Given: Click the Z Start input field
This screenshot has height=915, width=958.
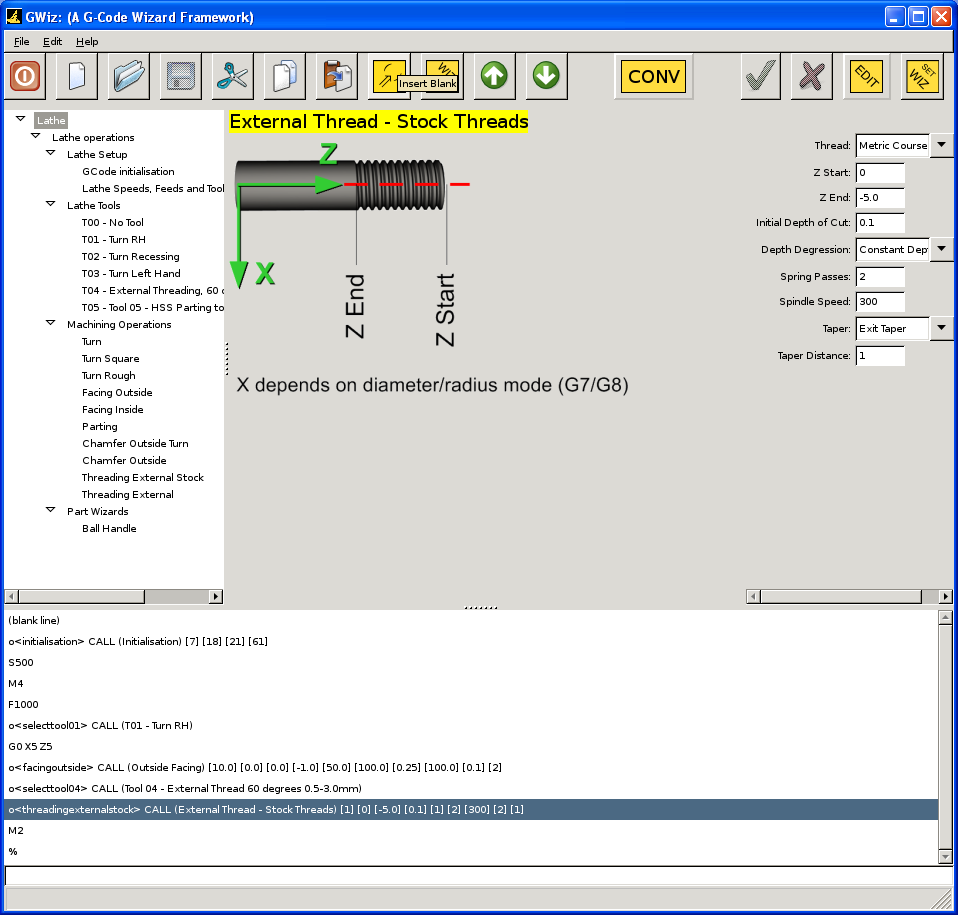Looking at the screenshot, I should (x=880, y=173).
